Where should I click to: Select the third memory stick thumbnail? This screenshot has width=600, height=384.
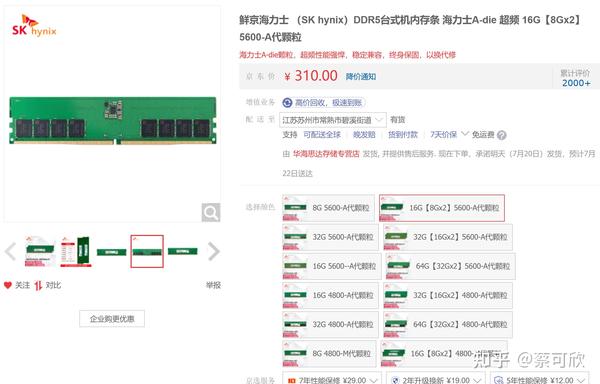[111, 252]
